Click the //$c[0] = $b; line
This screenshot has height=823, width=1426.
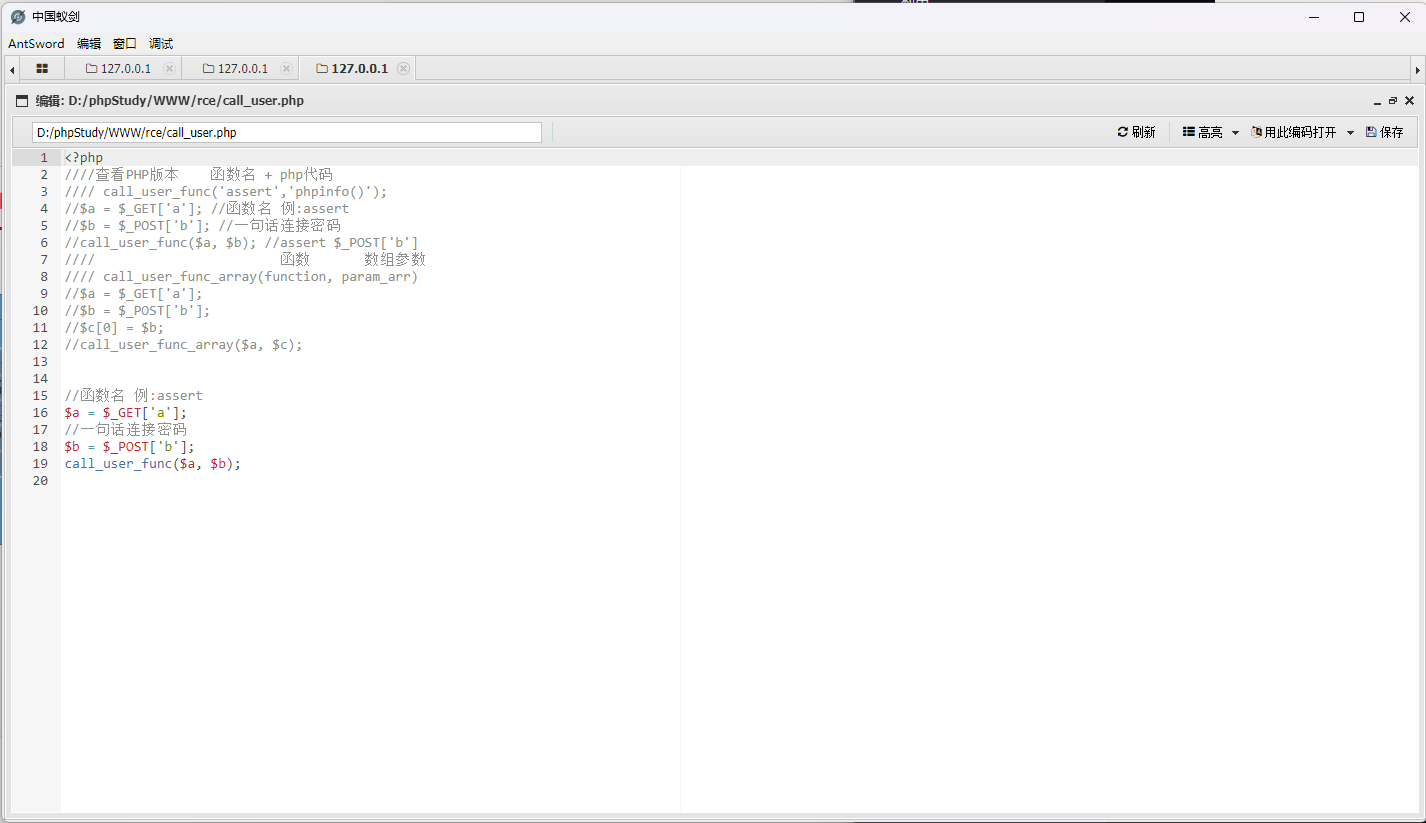115,328
